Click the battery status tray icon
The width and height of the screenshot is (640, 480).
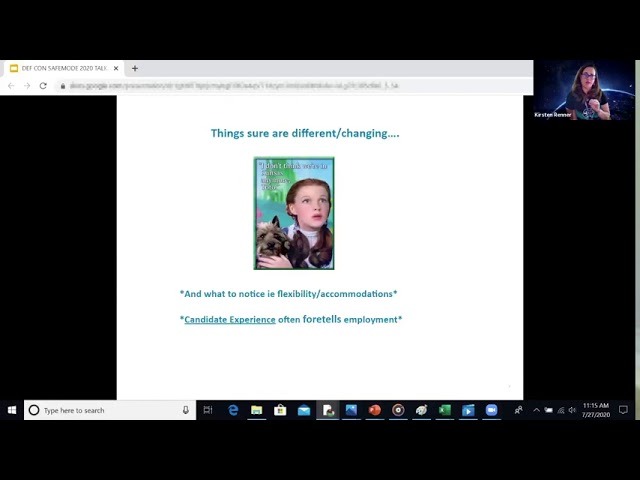pyautogui.click(x=549, y=410)
